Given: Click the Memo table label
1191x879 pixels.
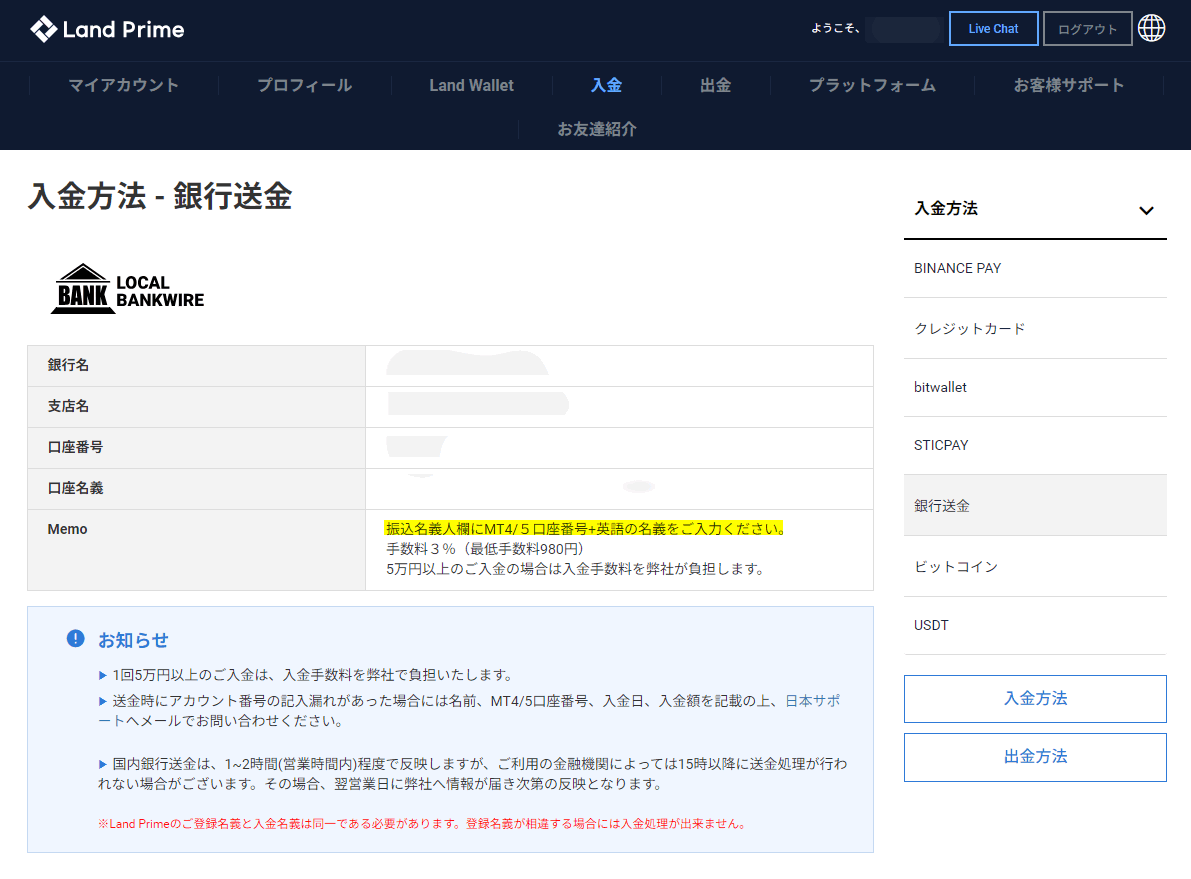Looking at the screenshot, I should [68, 530].
